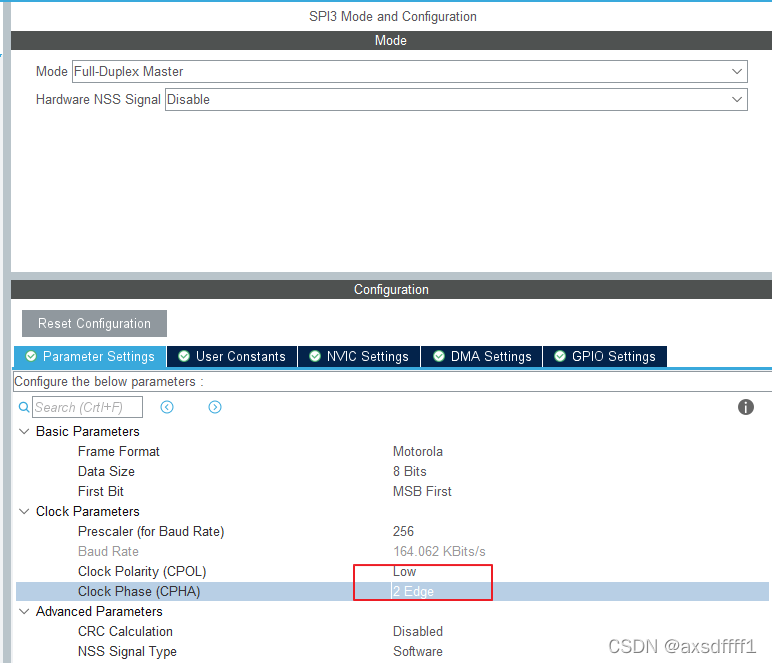
Task: Open the GPIO Settings tab
Action: pos(605,356)
